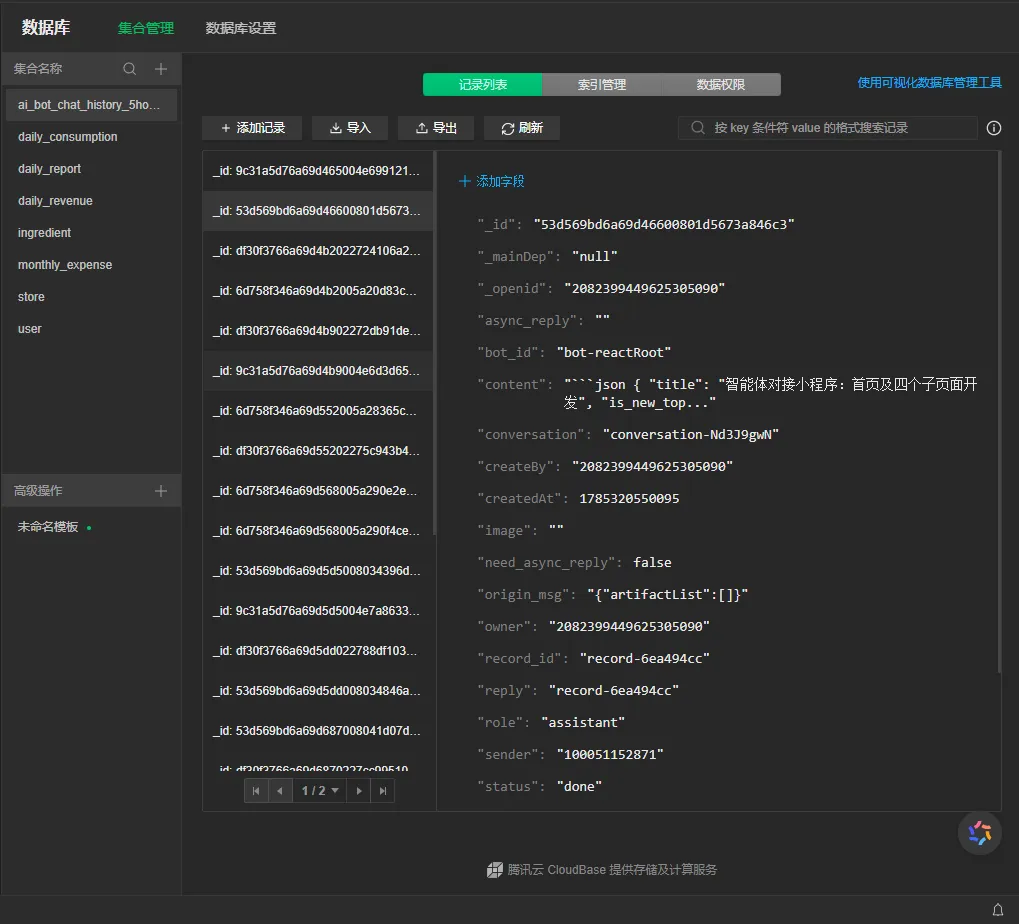Click the 刷新 button
Image resolution: width=1019 pixels, height=924 pixels.
click(522, 128)
